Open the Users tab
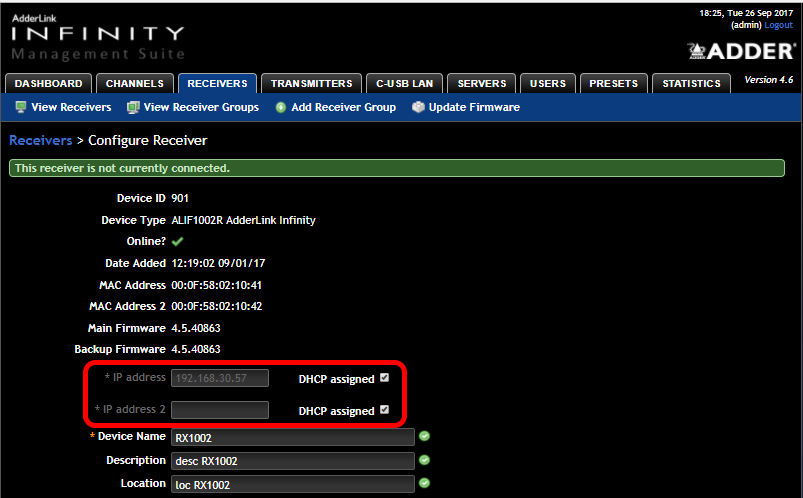The image size is (803, 498). (548, 84)
